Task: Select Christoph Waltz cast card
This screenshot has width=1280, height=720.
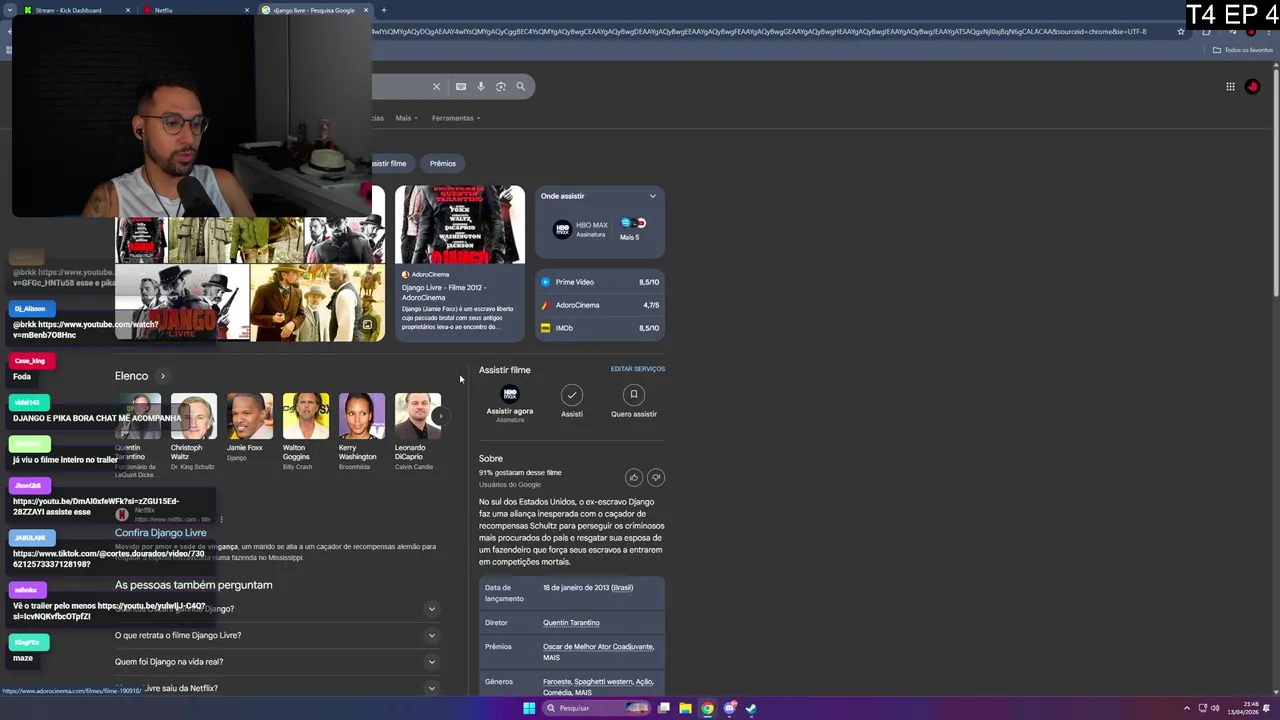Action: point(194,431)
